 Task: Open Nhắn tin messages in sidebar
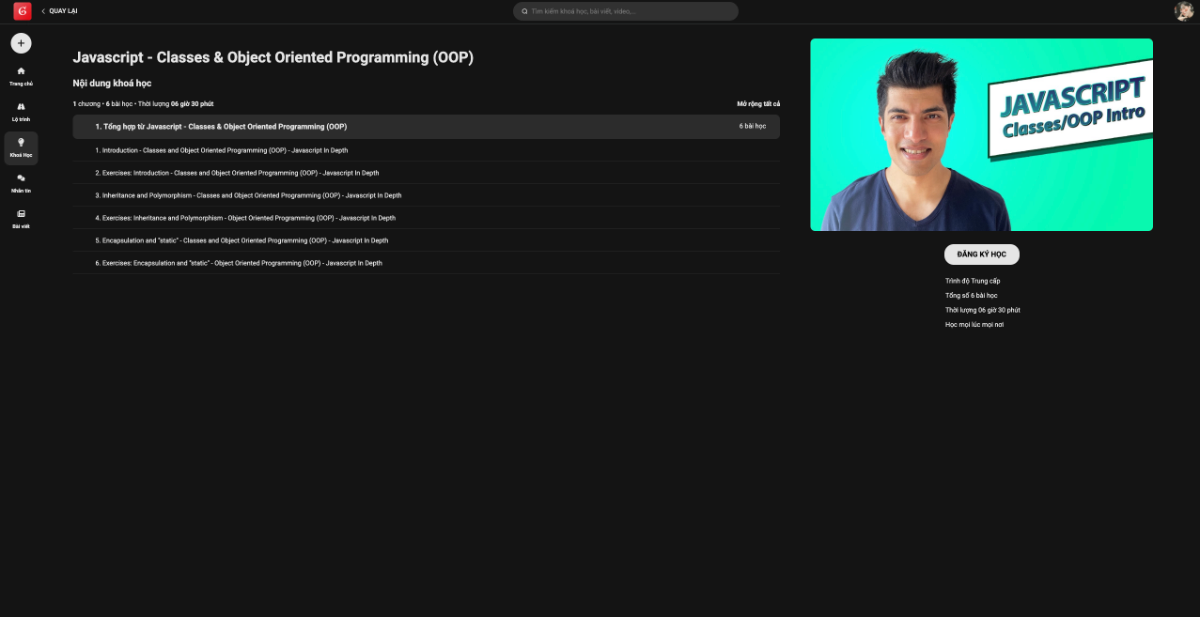pos(21,182)
